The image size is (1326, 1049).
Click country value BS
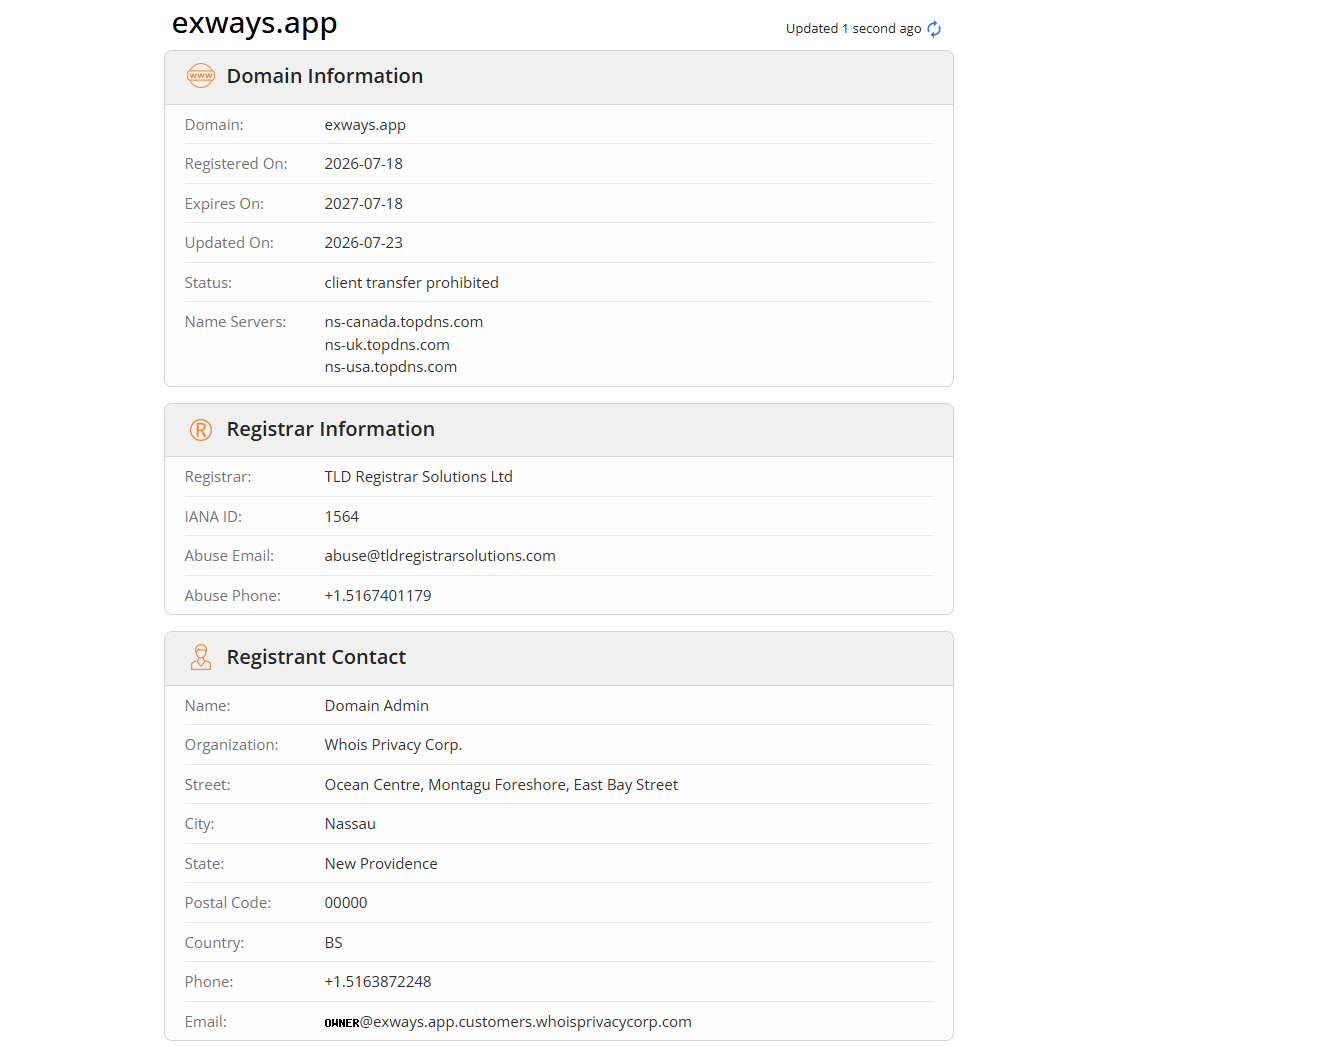[333, 943]
